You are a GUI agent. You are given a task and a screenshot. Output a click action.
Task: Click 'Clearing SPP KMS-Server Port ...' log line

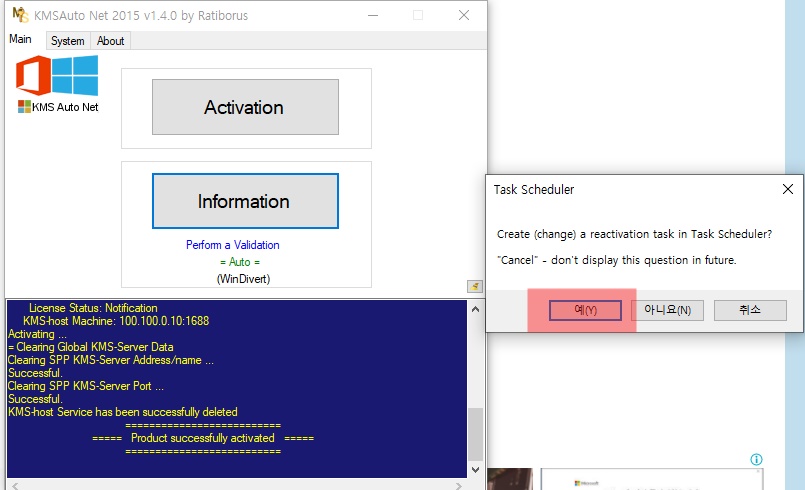coord(86,386)
